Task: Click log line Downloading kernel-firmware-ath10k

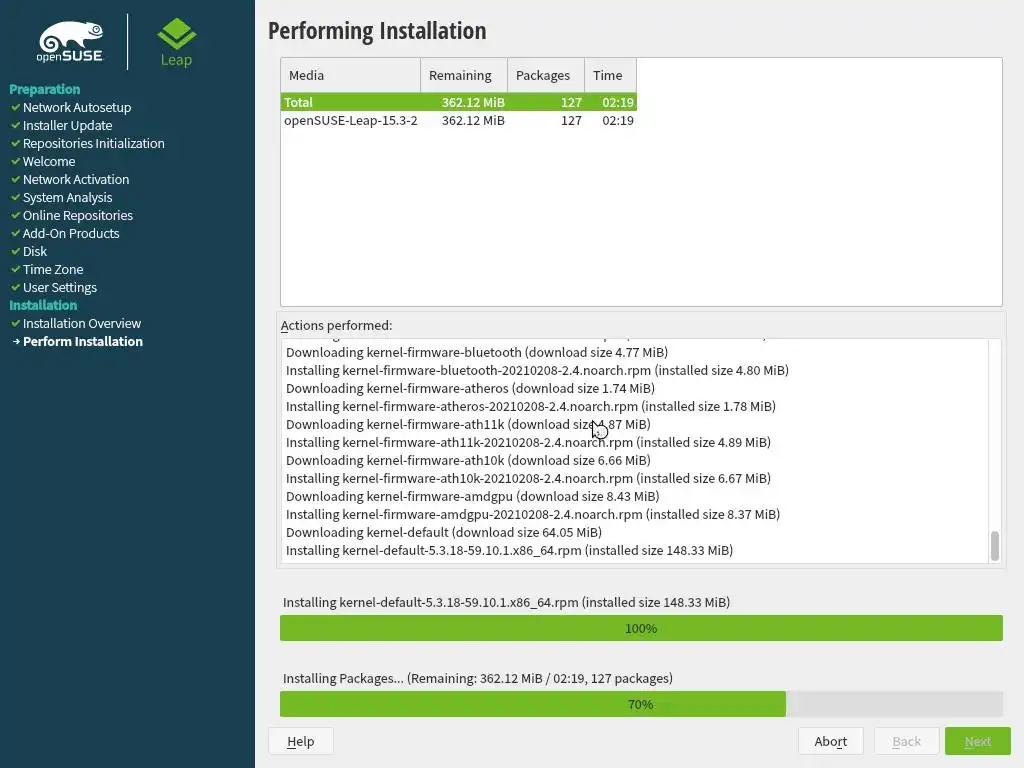Action: click(x=468, y=460)
